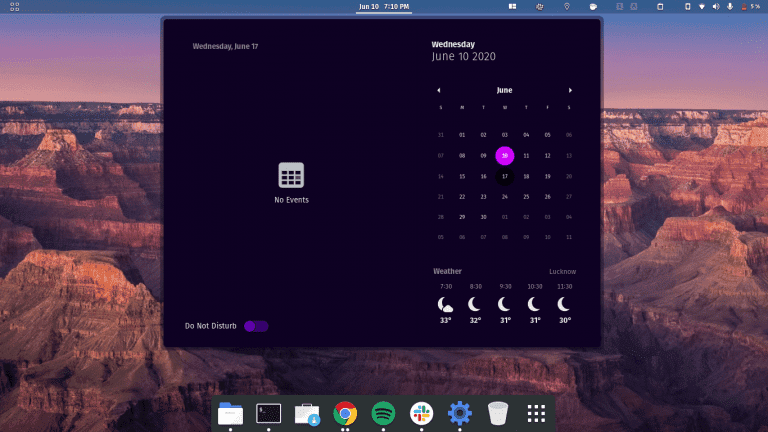
Task: Click the 7:30 forecast showing 33°
Action: pyautogui.click(x=445, y=304)
